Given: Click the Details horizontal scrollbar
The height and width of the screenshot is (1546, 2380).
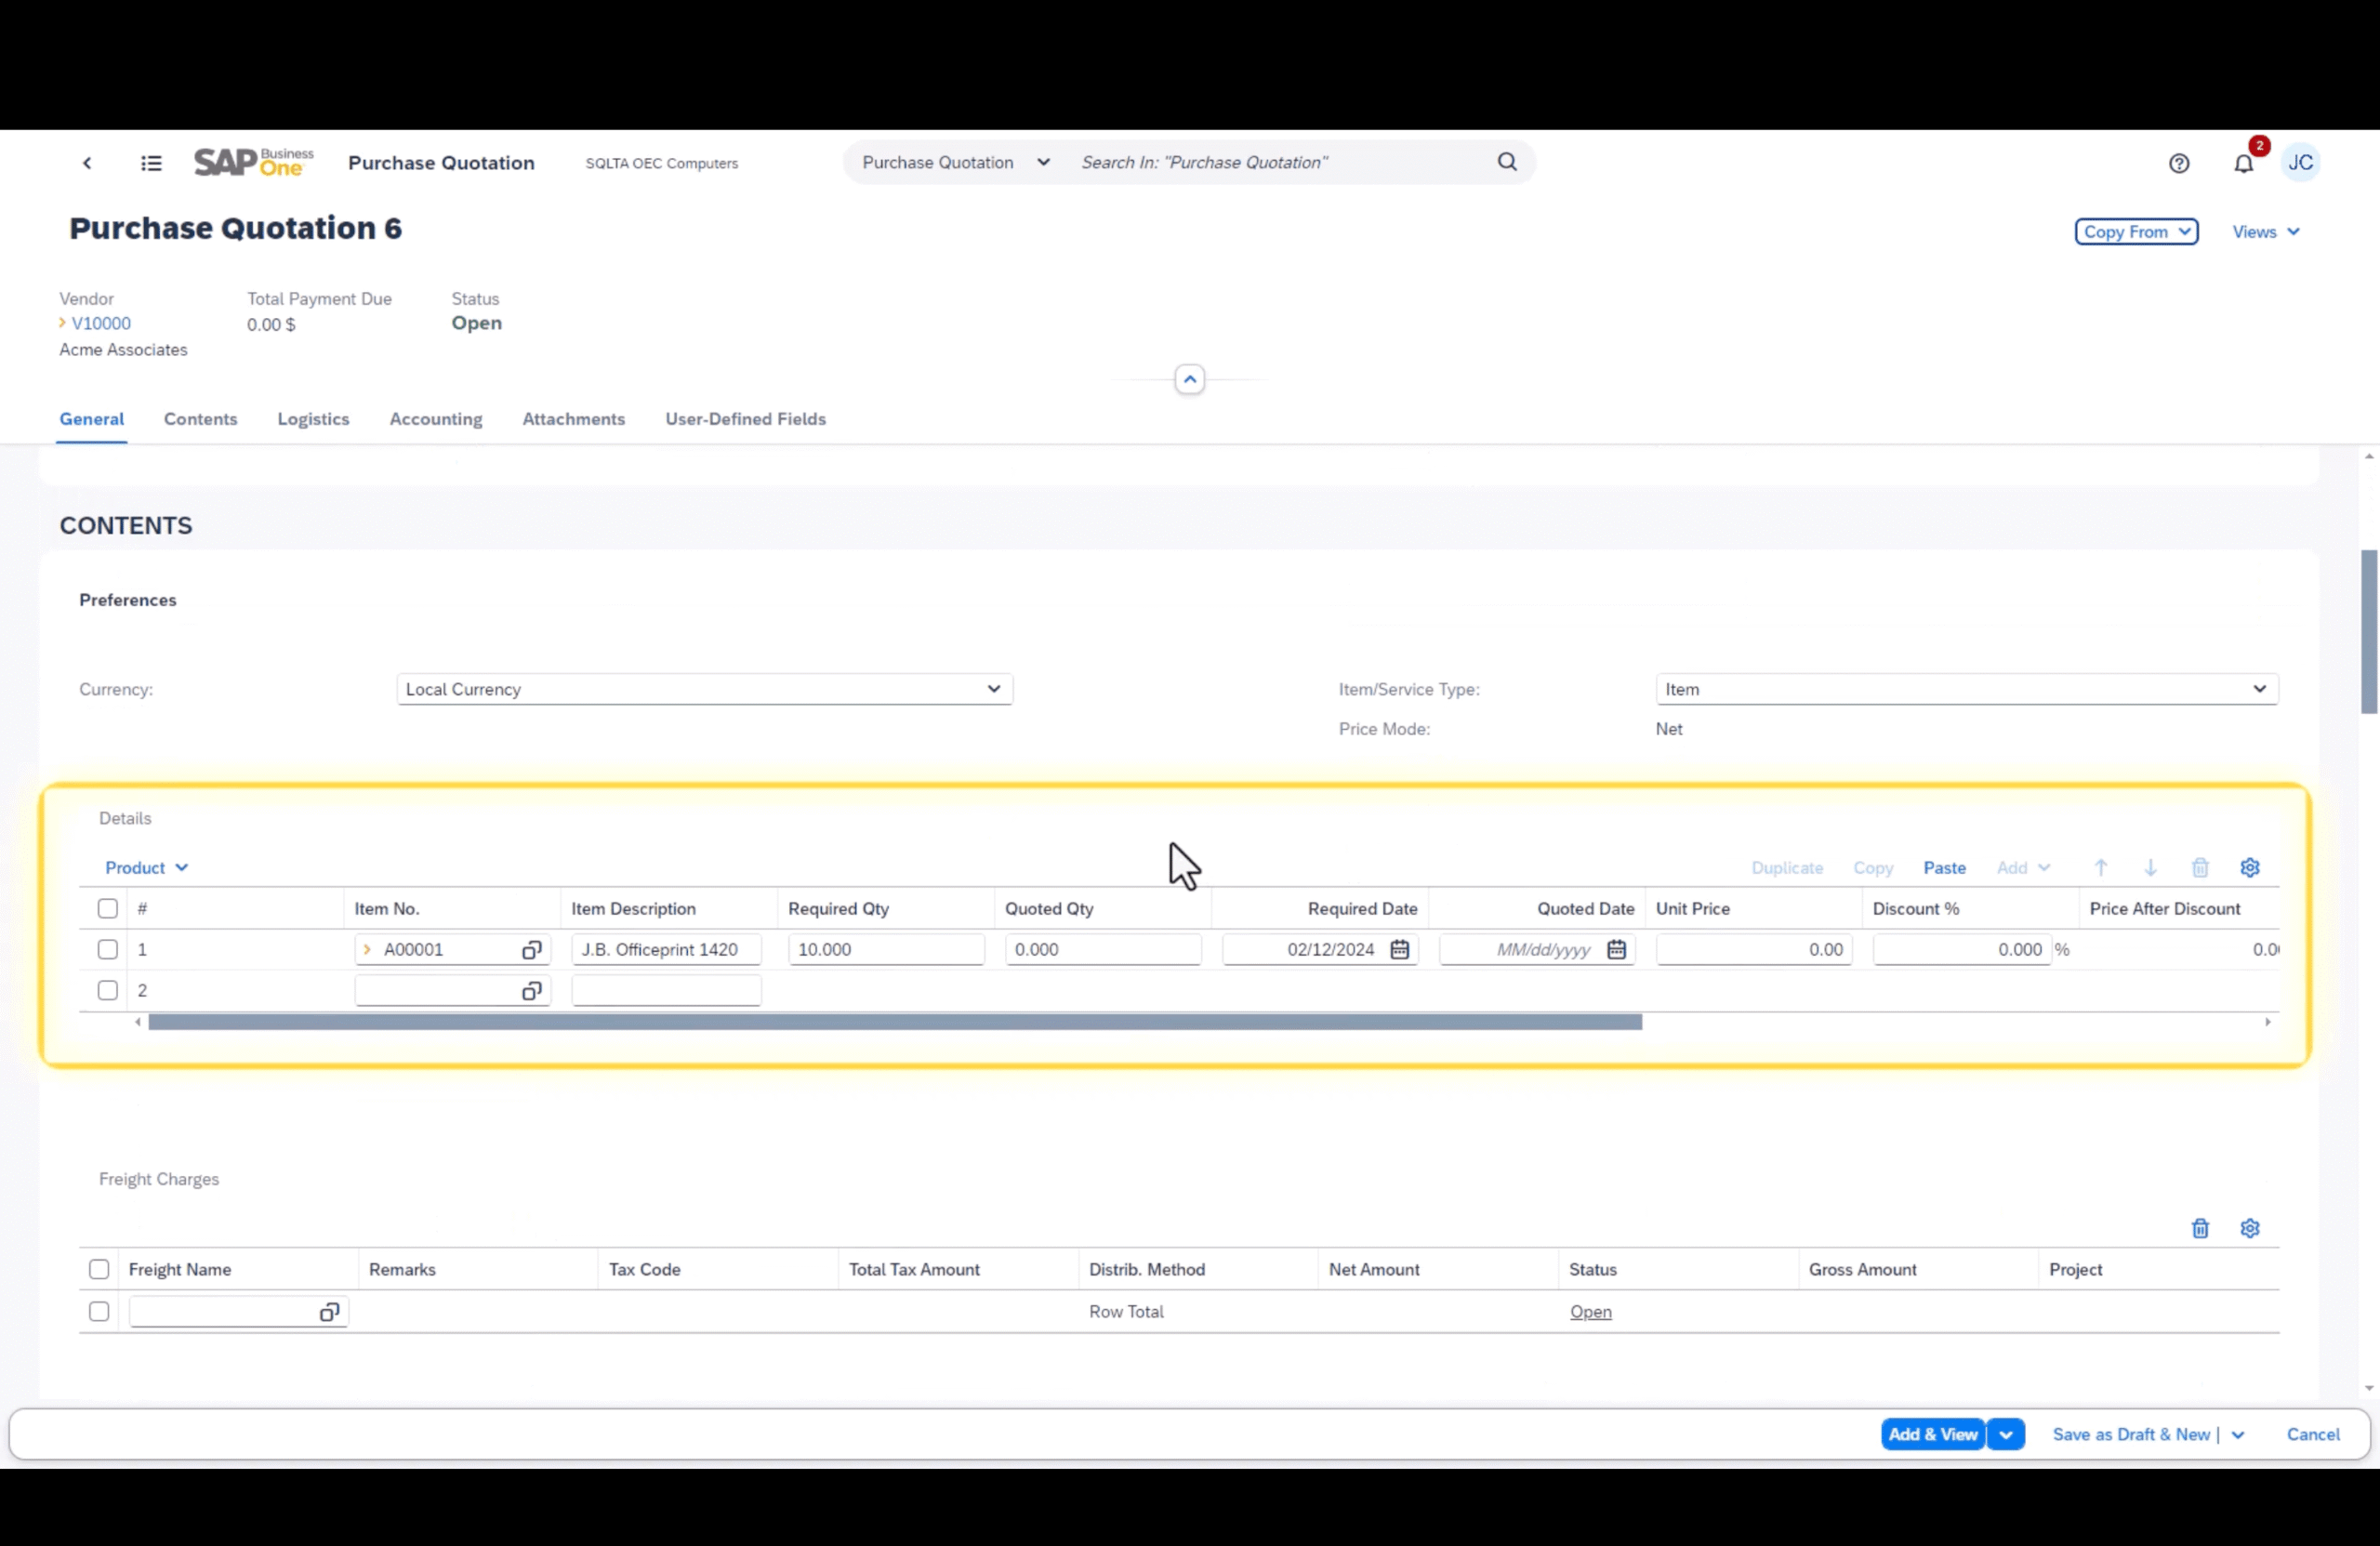Looking at the screenshot, I should 895,1022.
